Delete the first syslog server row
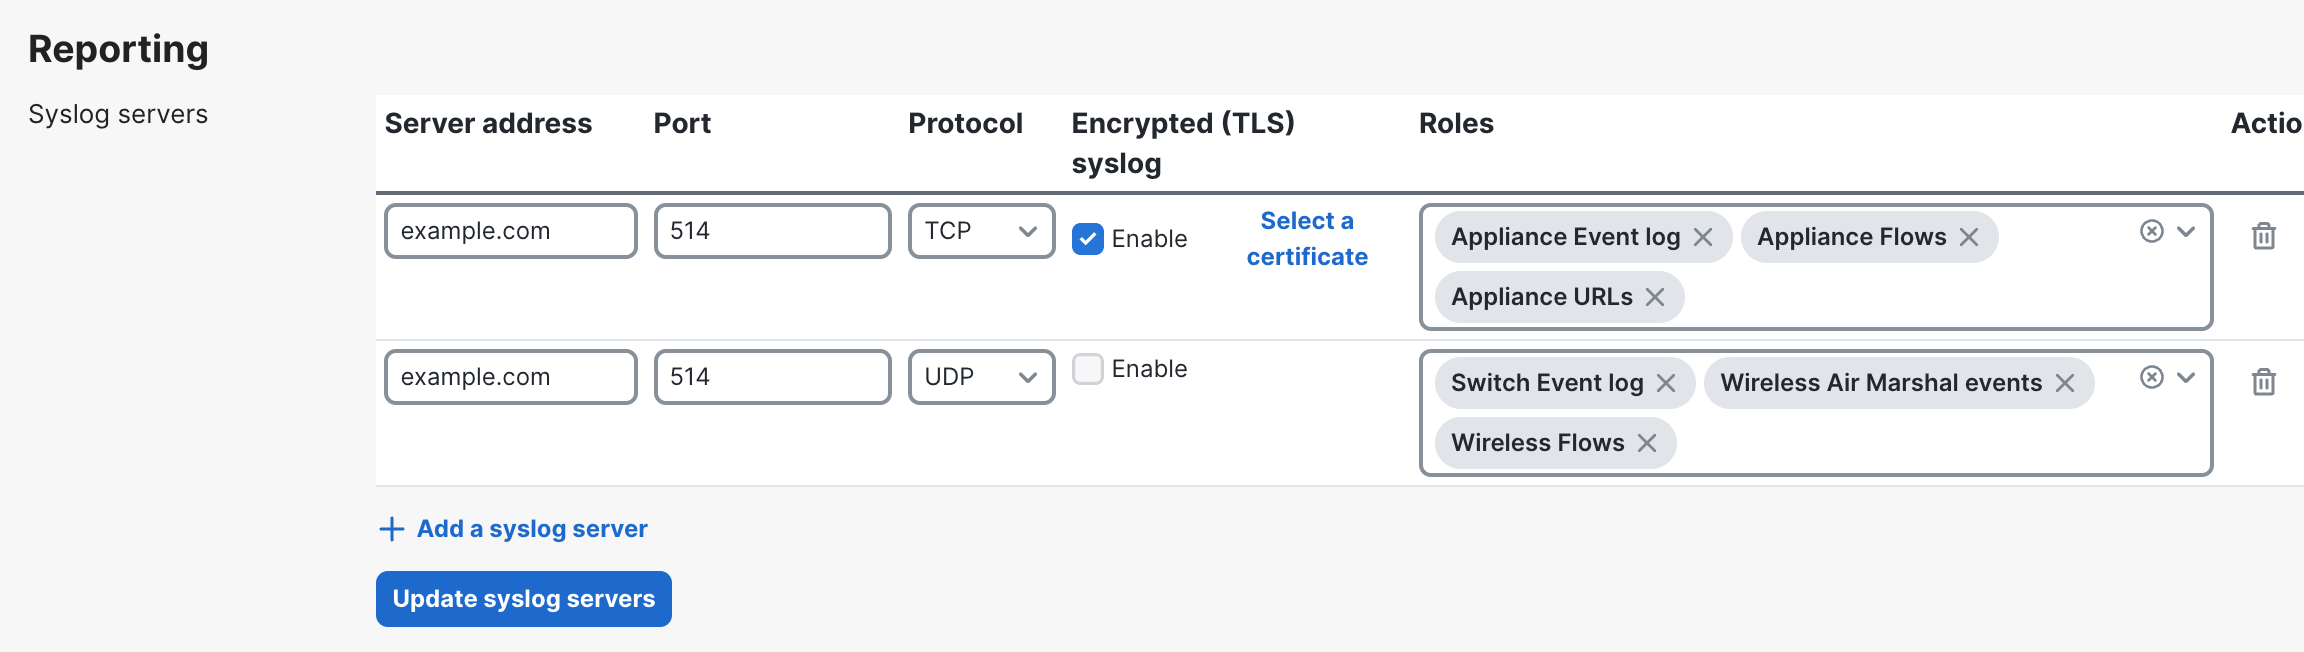The image size is (2304, 652). point(2264,236)
